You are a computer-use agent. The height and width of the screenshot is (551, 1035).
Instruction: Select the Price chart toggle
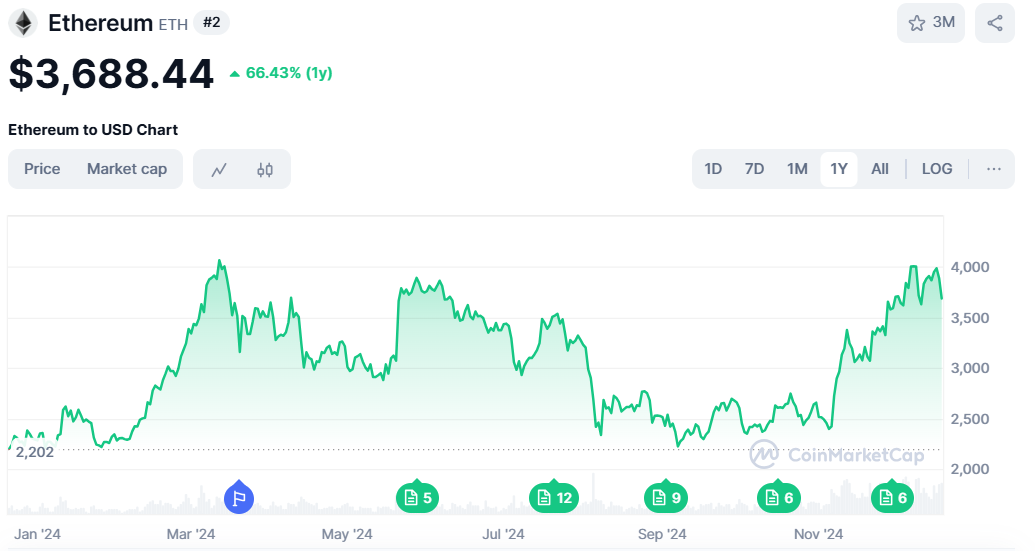tap(42, 169)
